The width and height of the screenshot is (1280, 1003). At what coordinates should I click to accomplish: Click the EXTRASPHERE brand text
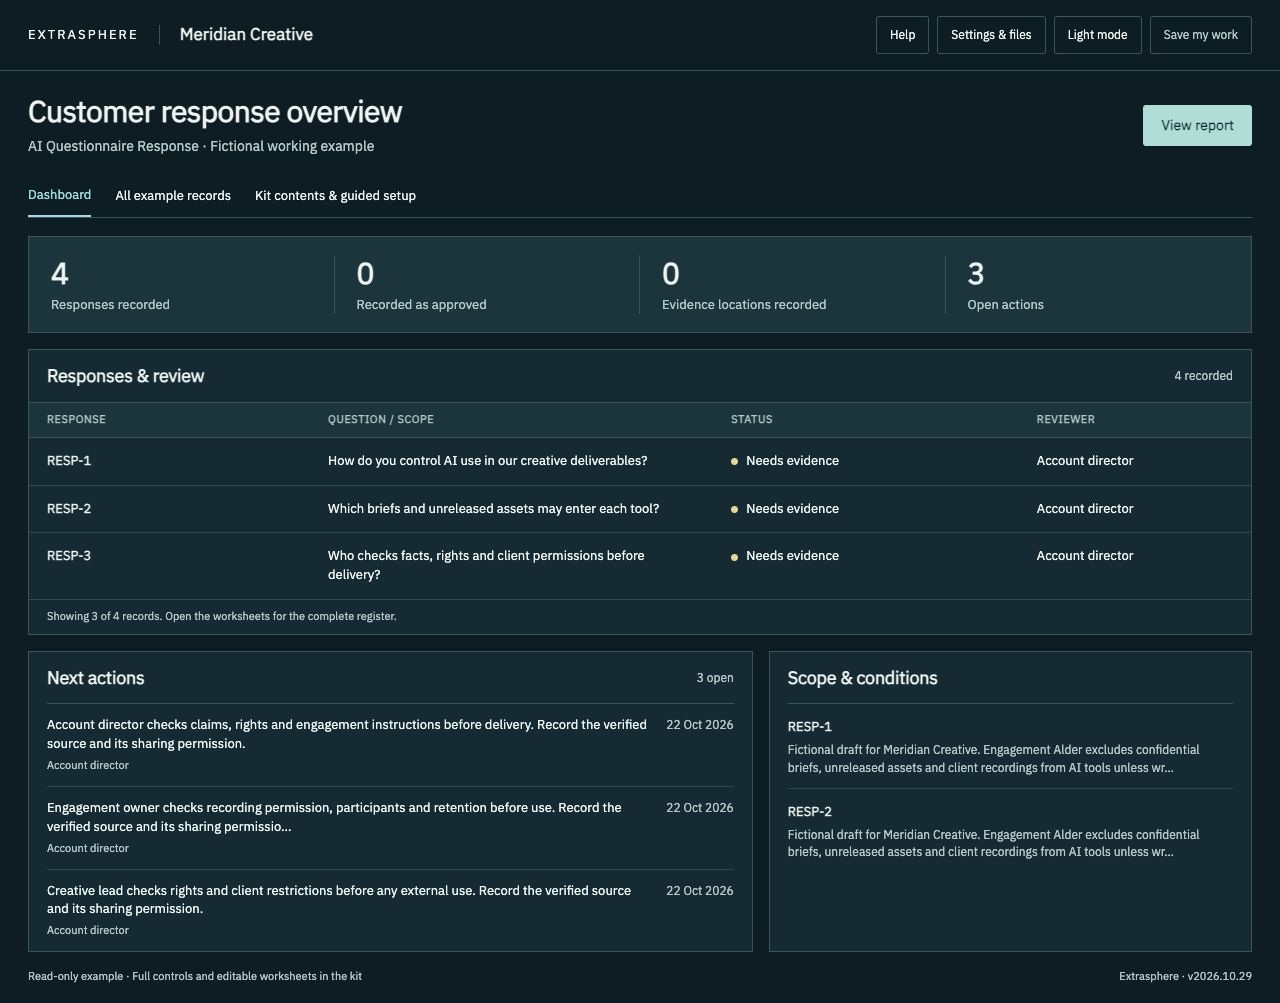(x=83, y=35)
